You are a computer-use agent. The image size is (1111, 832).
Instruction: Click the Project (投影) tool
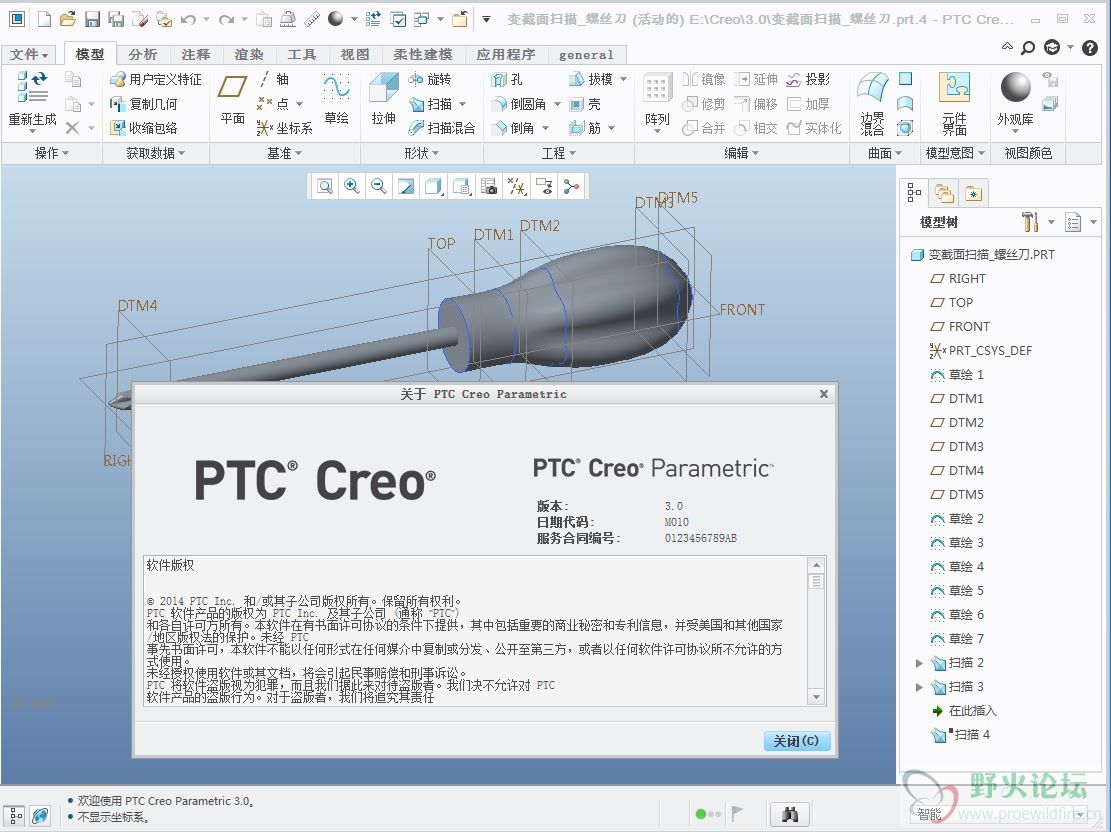pyautogui.click(x=808, y=79)
